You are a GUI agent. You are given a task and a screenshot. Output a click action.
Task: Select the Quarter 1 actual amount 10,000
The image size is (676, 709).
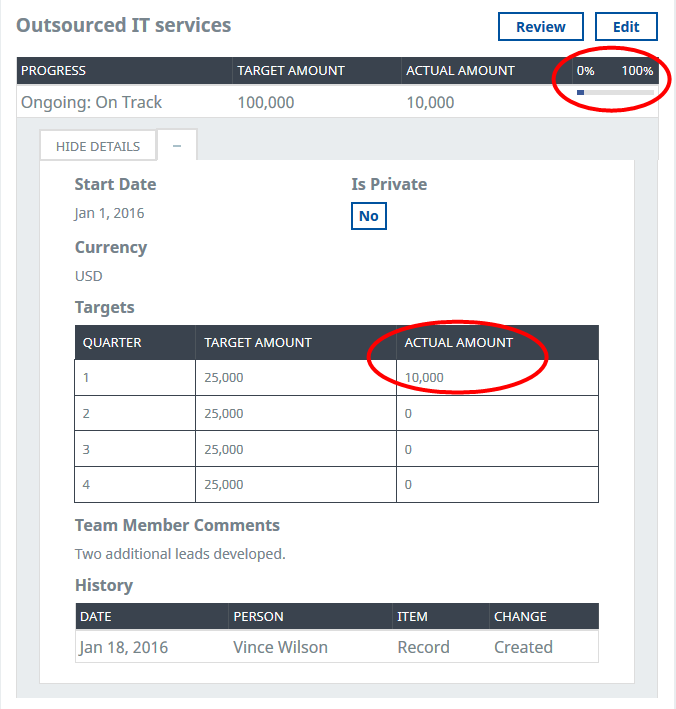coord(424,377)
